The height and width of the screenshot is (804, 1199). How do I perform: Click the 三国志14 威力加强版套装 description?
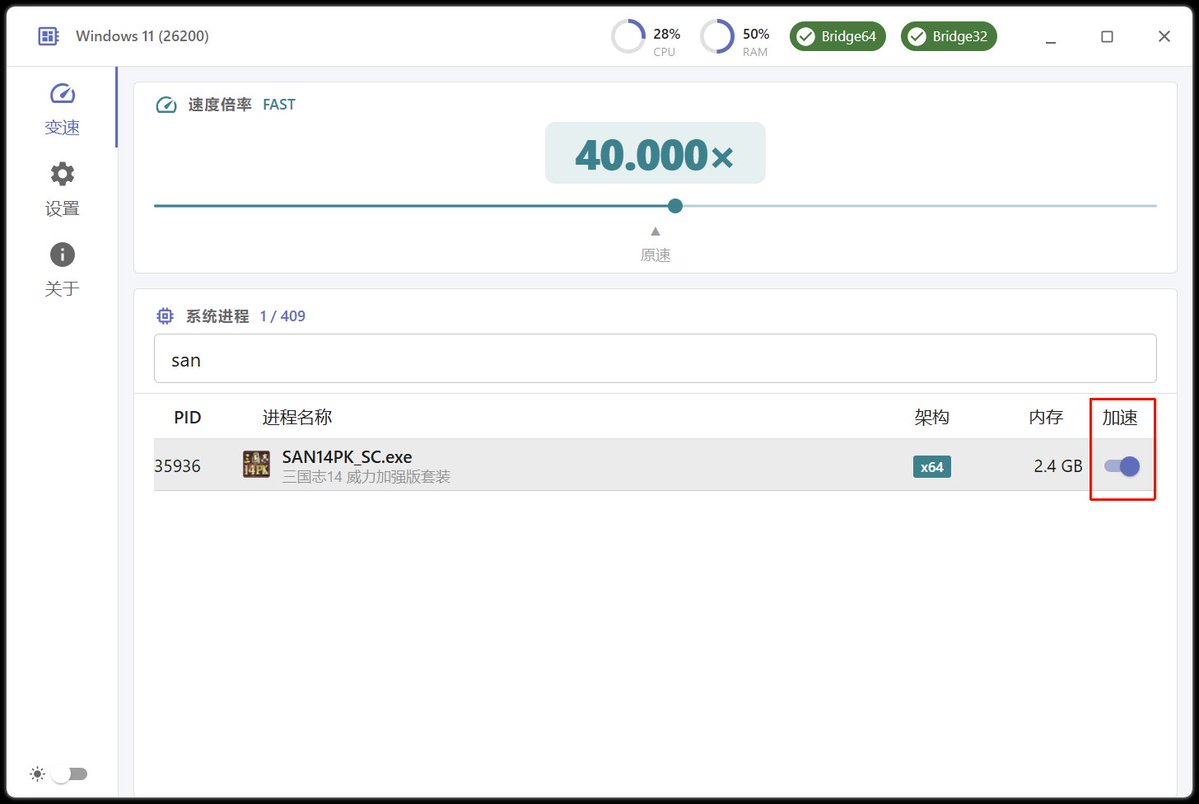coord(366,477)
